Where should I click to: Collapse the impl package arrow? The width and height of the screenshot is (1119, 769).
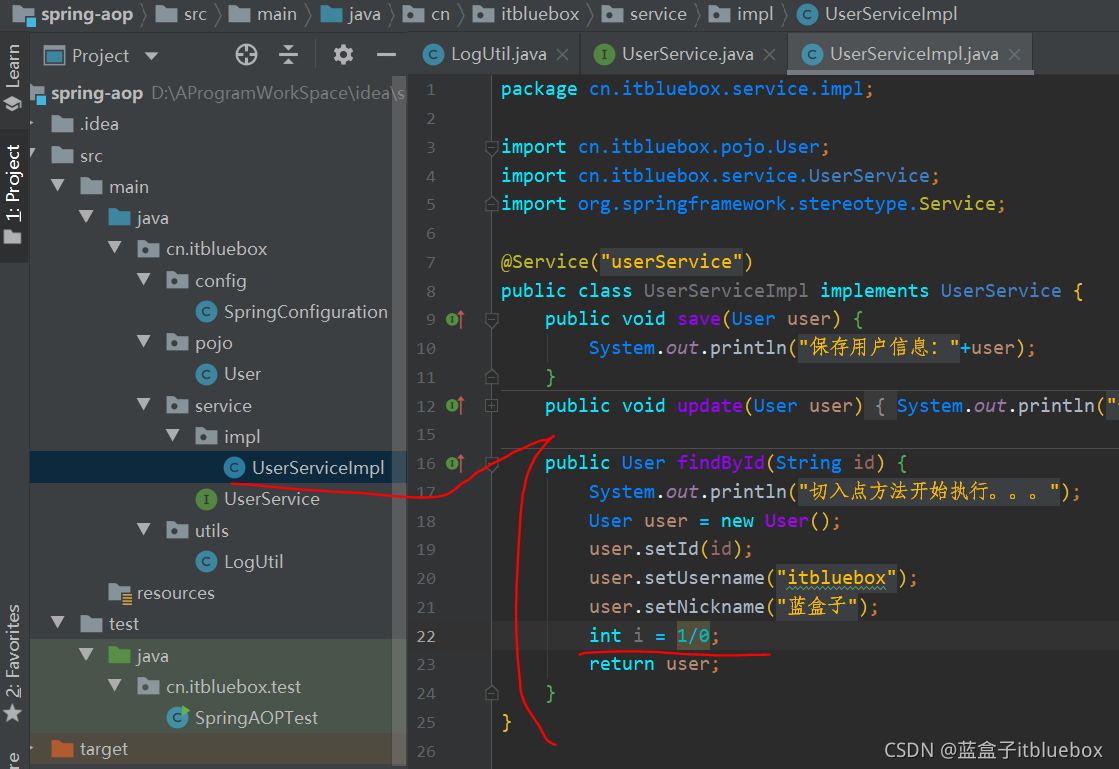tap(173, 435)
